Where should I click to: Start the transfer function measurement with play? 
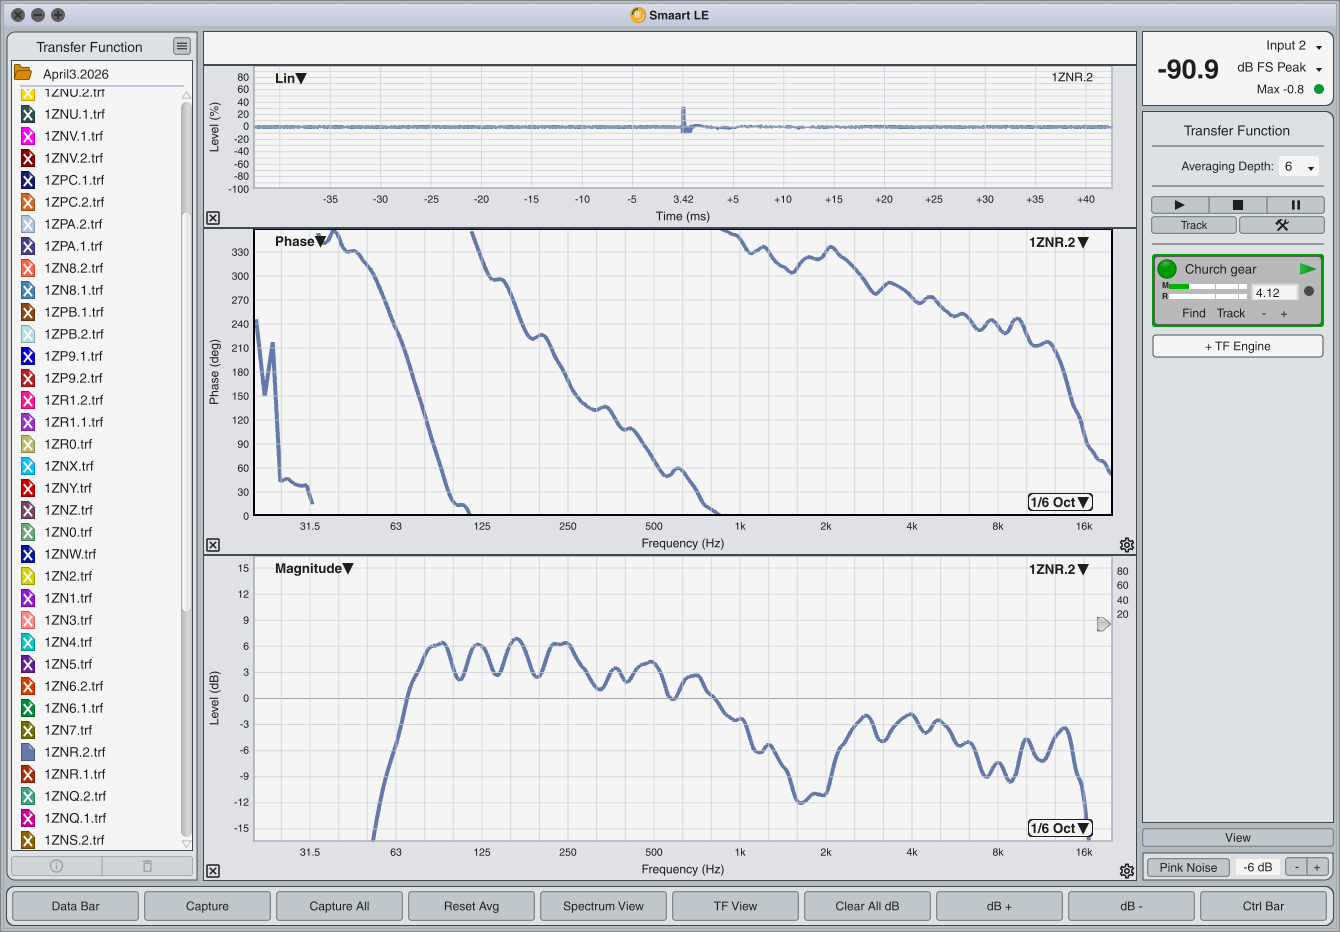point(1180,204)
